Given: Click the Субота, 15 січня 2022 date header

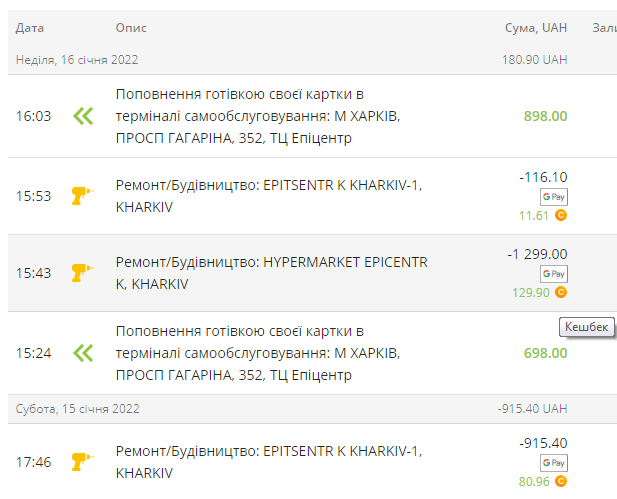Looking at the screenshot, I should pyautogui.click(x=78, y=409).
